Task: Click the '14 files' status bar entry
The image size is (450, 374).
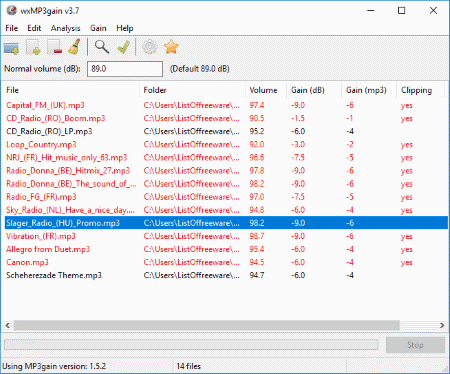Action: (x=188, y=366)
